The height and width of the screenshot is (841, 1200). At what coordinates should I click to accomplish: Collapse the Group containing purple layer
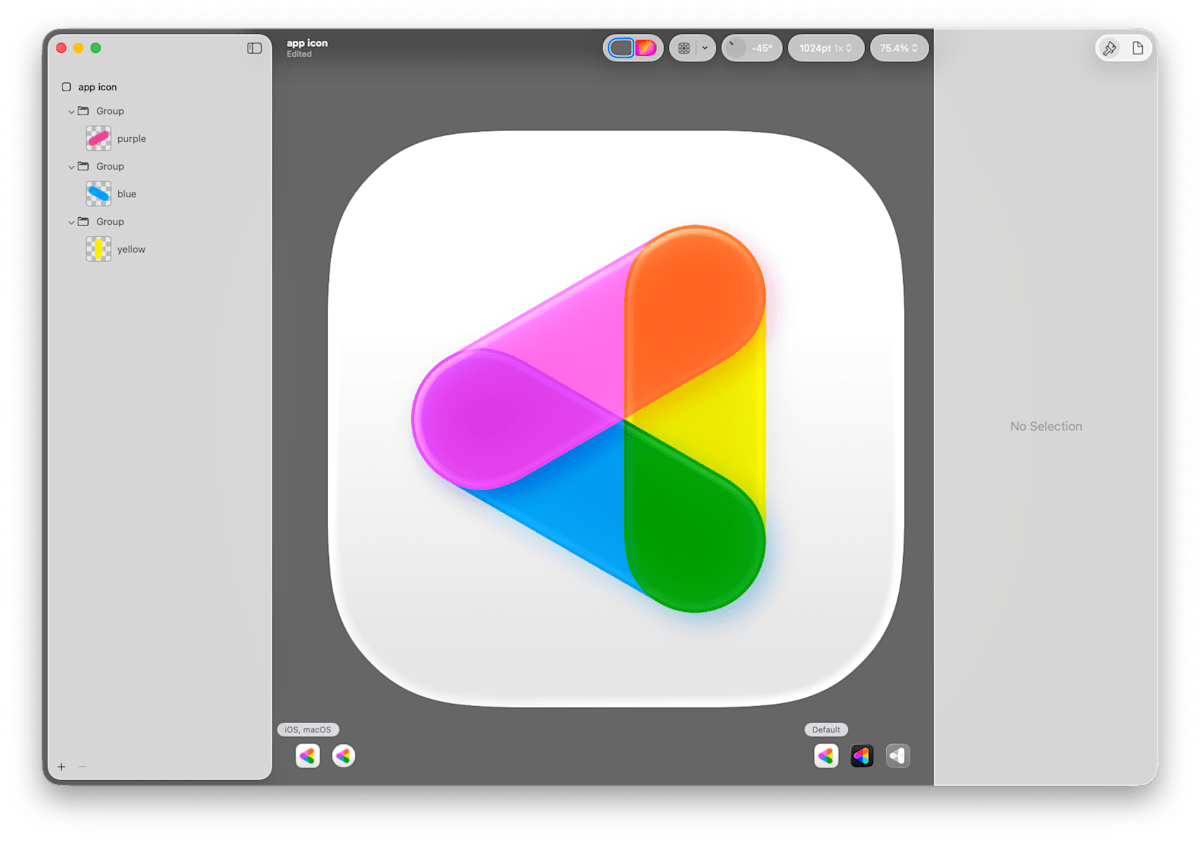click(x=71, y=111)
